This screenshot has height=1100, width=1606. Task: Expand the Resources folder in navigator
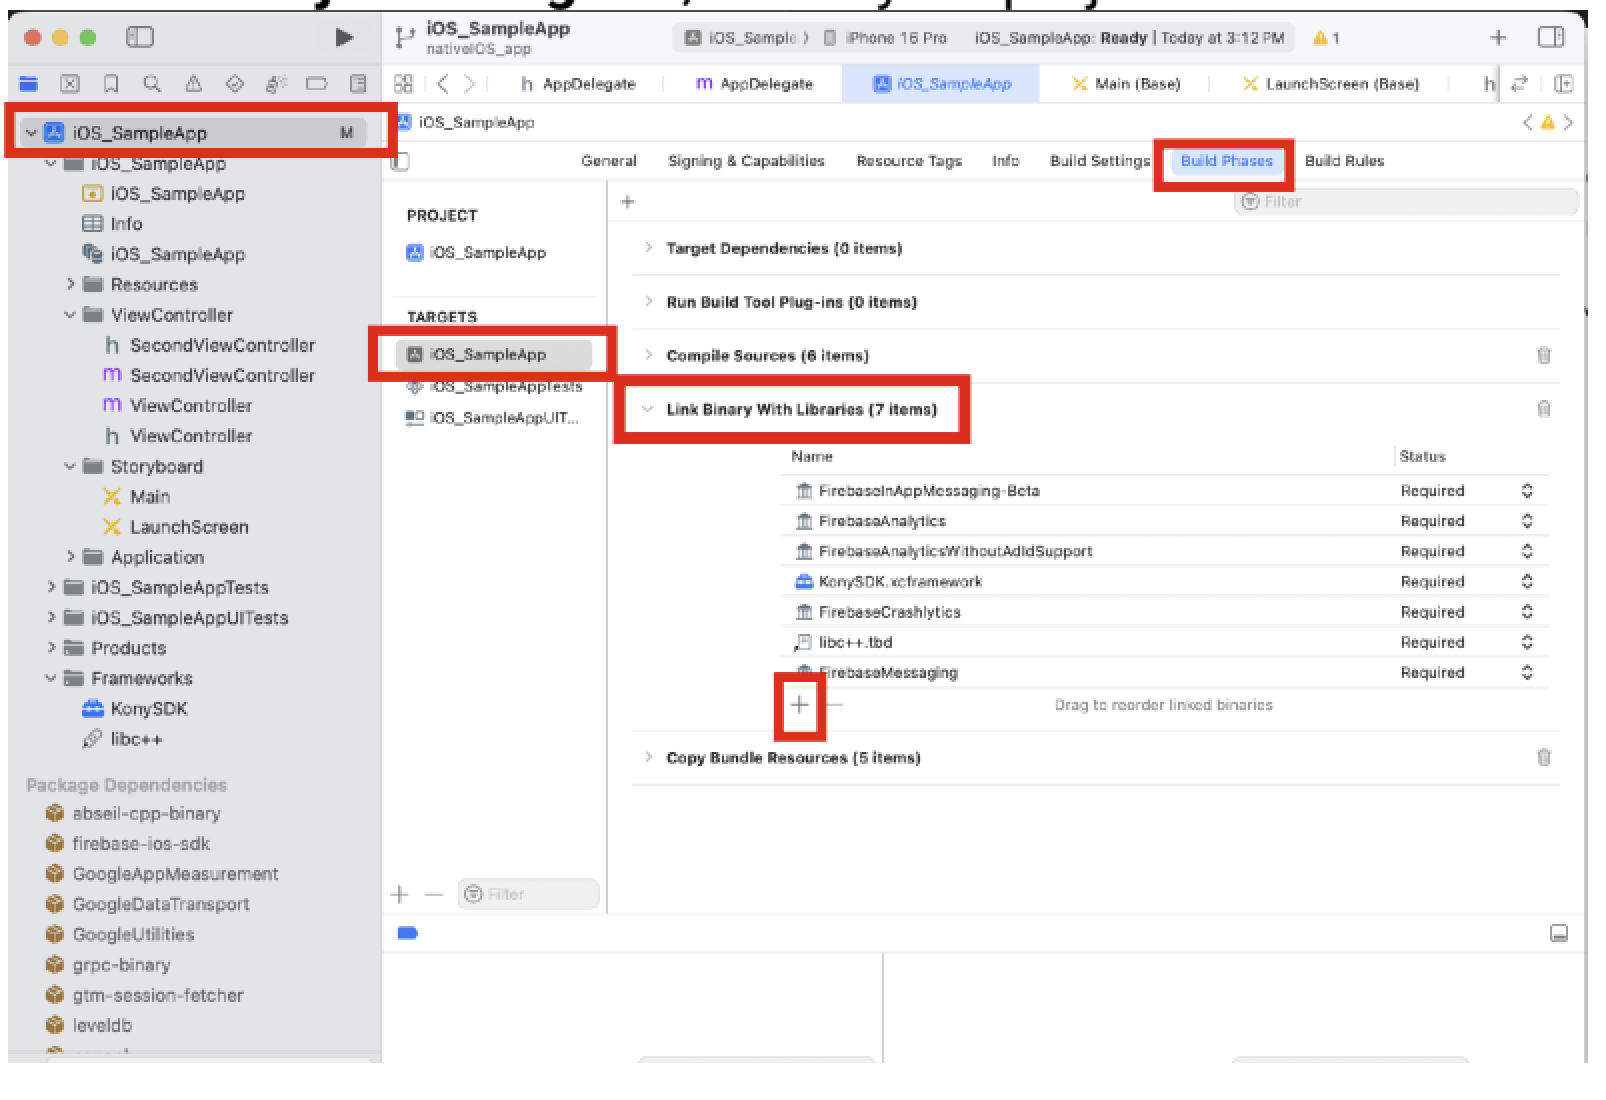click(71, 284)
